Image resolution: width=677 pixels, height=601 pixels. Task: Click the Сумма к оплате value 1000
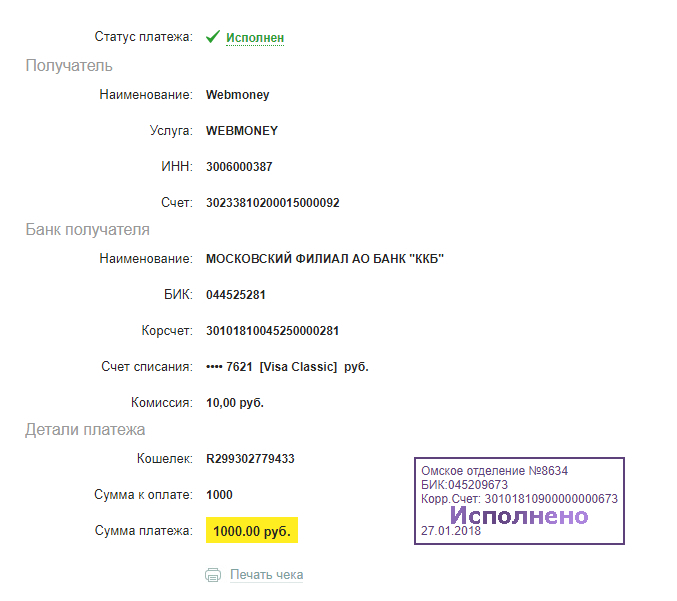219,495
